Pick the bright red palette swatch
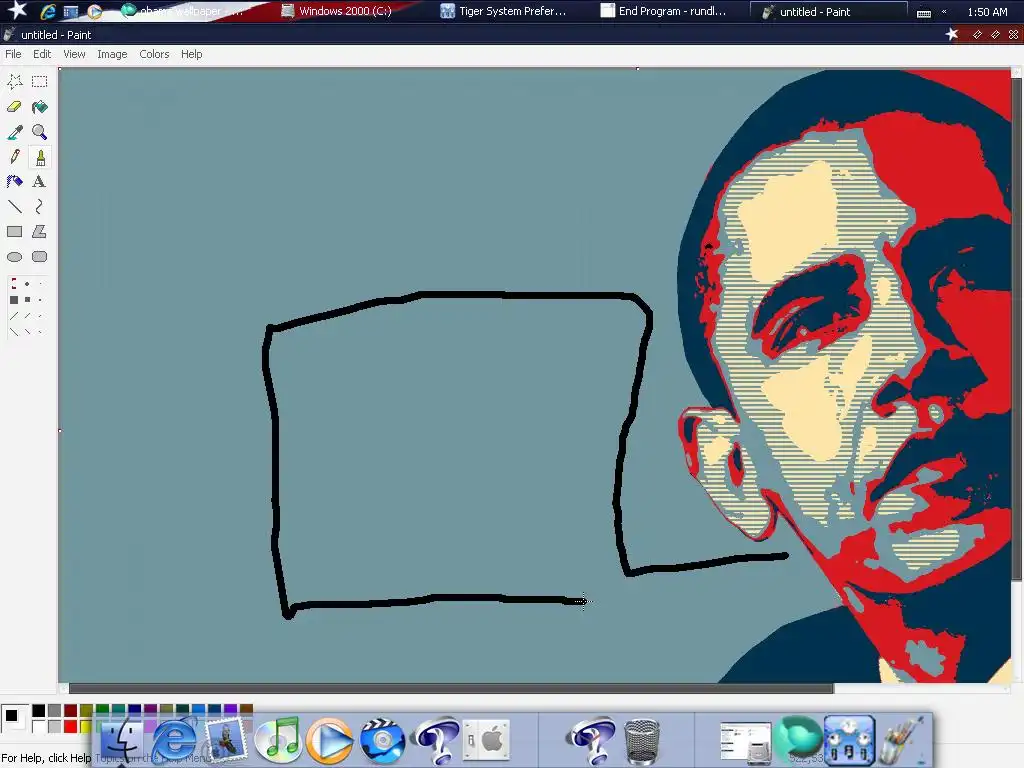 click(71, 726)
